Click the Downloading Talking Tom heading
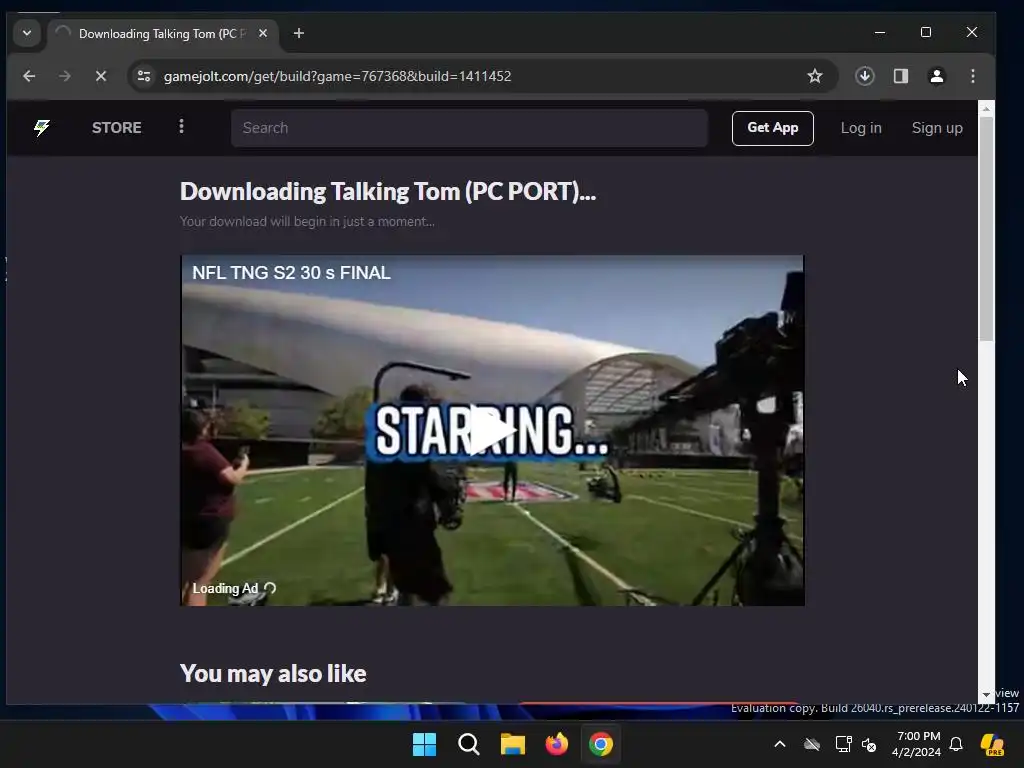The width and height of the screenshot is (1024, 768). pos(388,192)
